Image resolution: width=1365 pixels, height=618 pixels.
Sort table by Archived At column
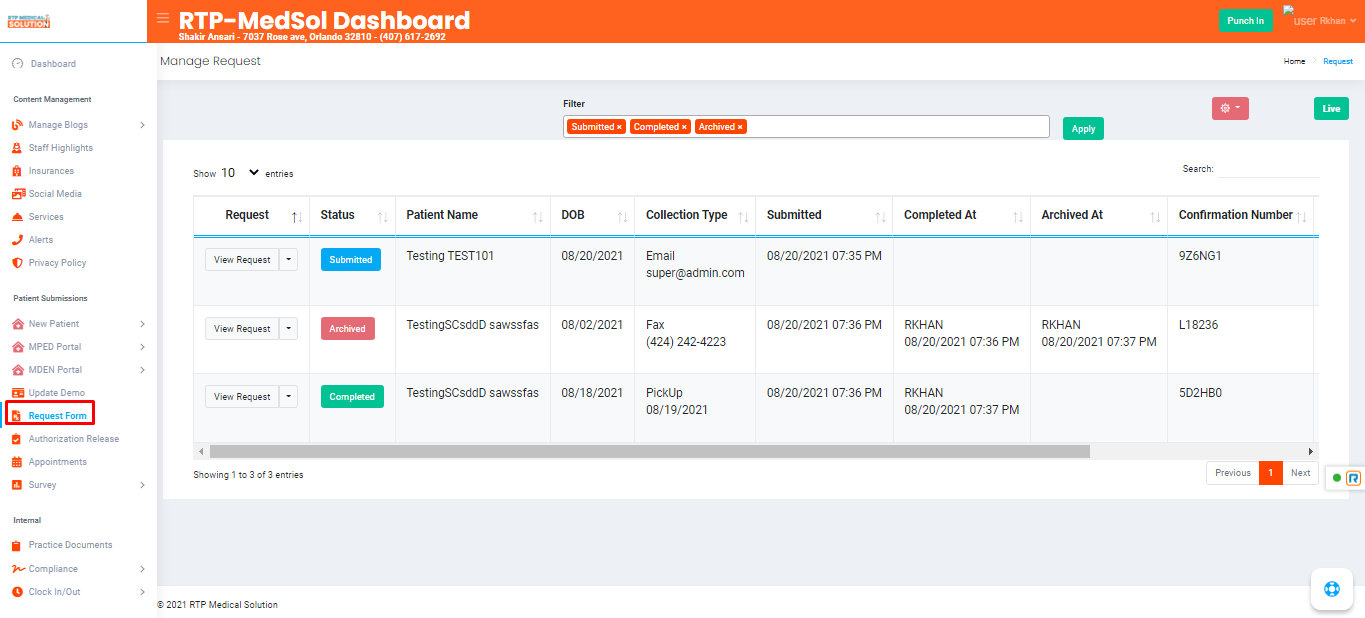point(1099,215)
